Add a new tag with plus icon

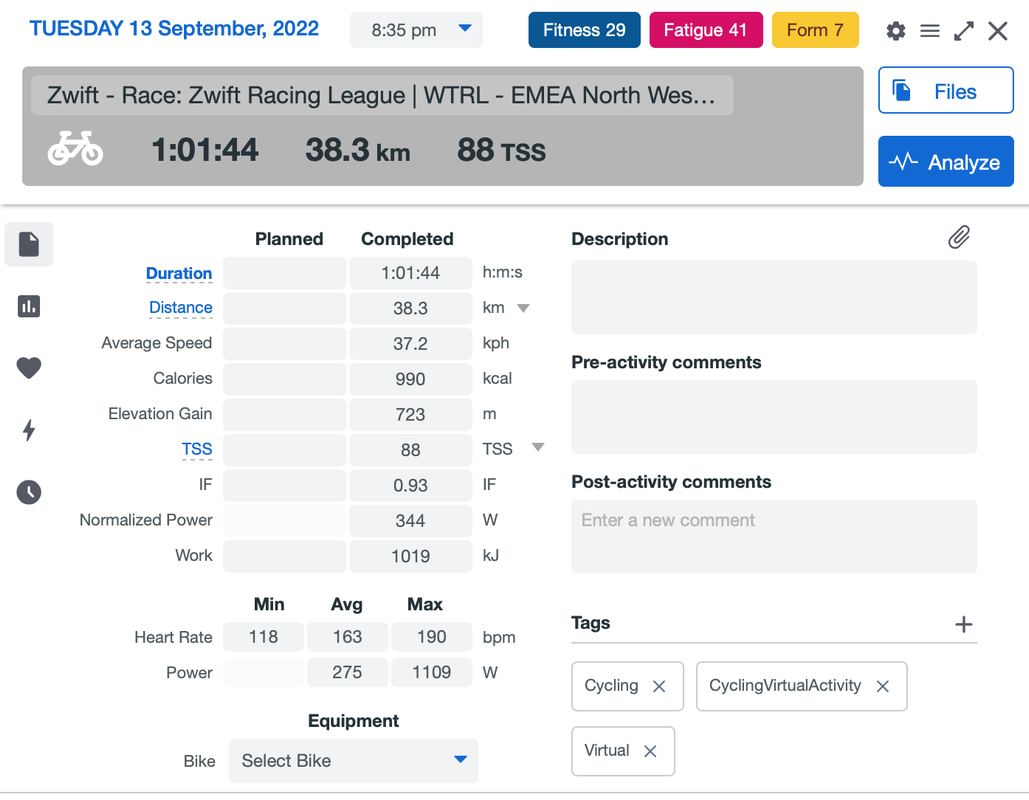[x=963, y=624]
